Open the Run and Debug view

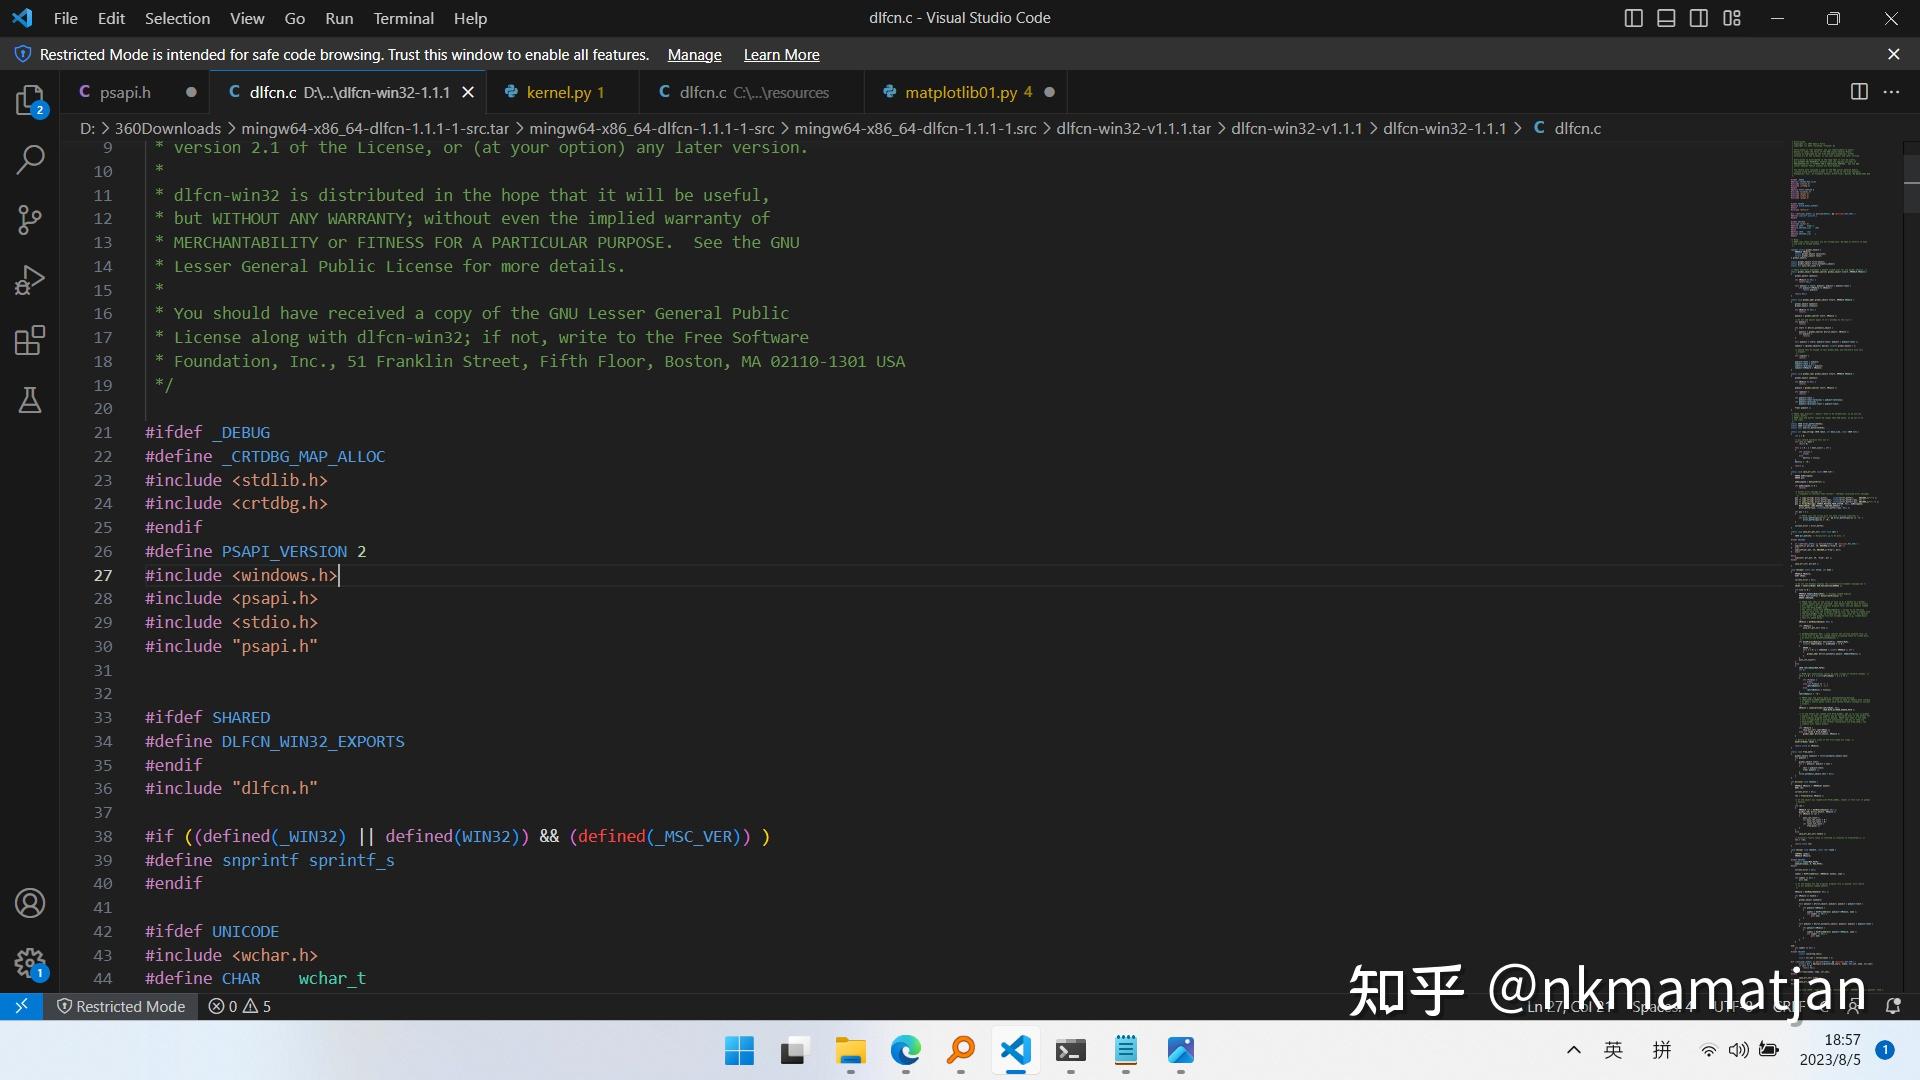[30, 280]
